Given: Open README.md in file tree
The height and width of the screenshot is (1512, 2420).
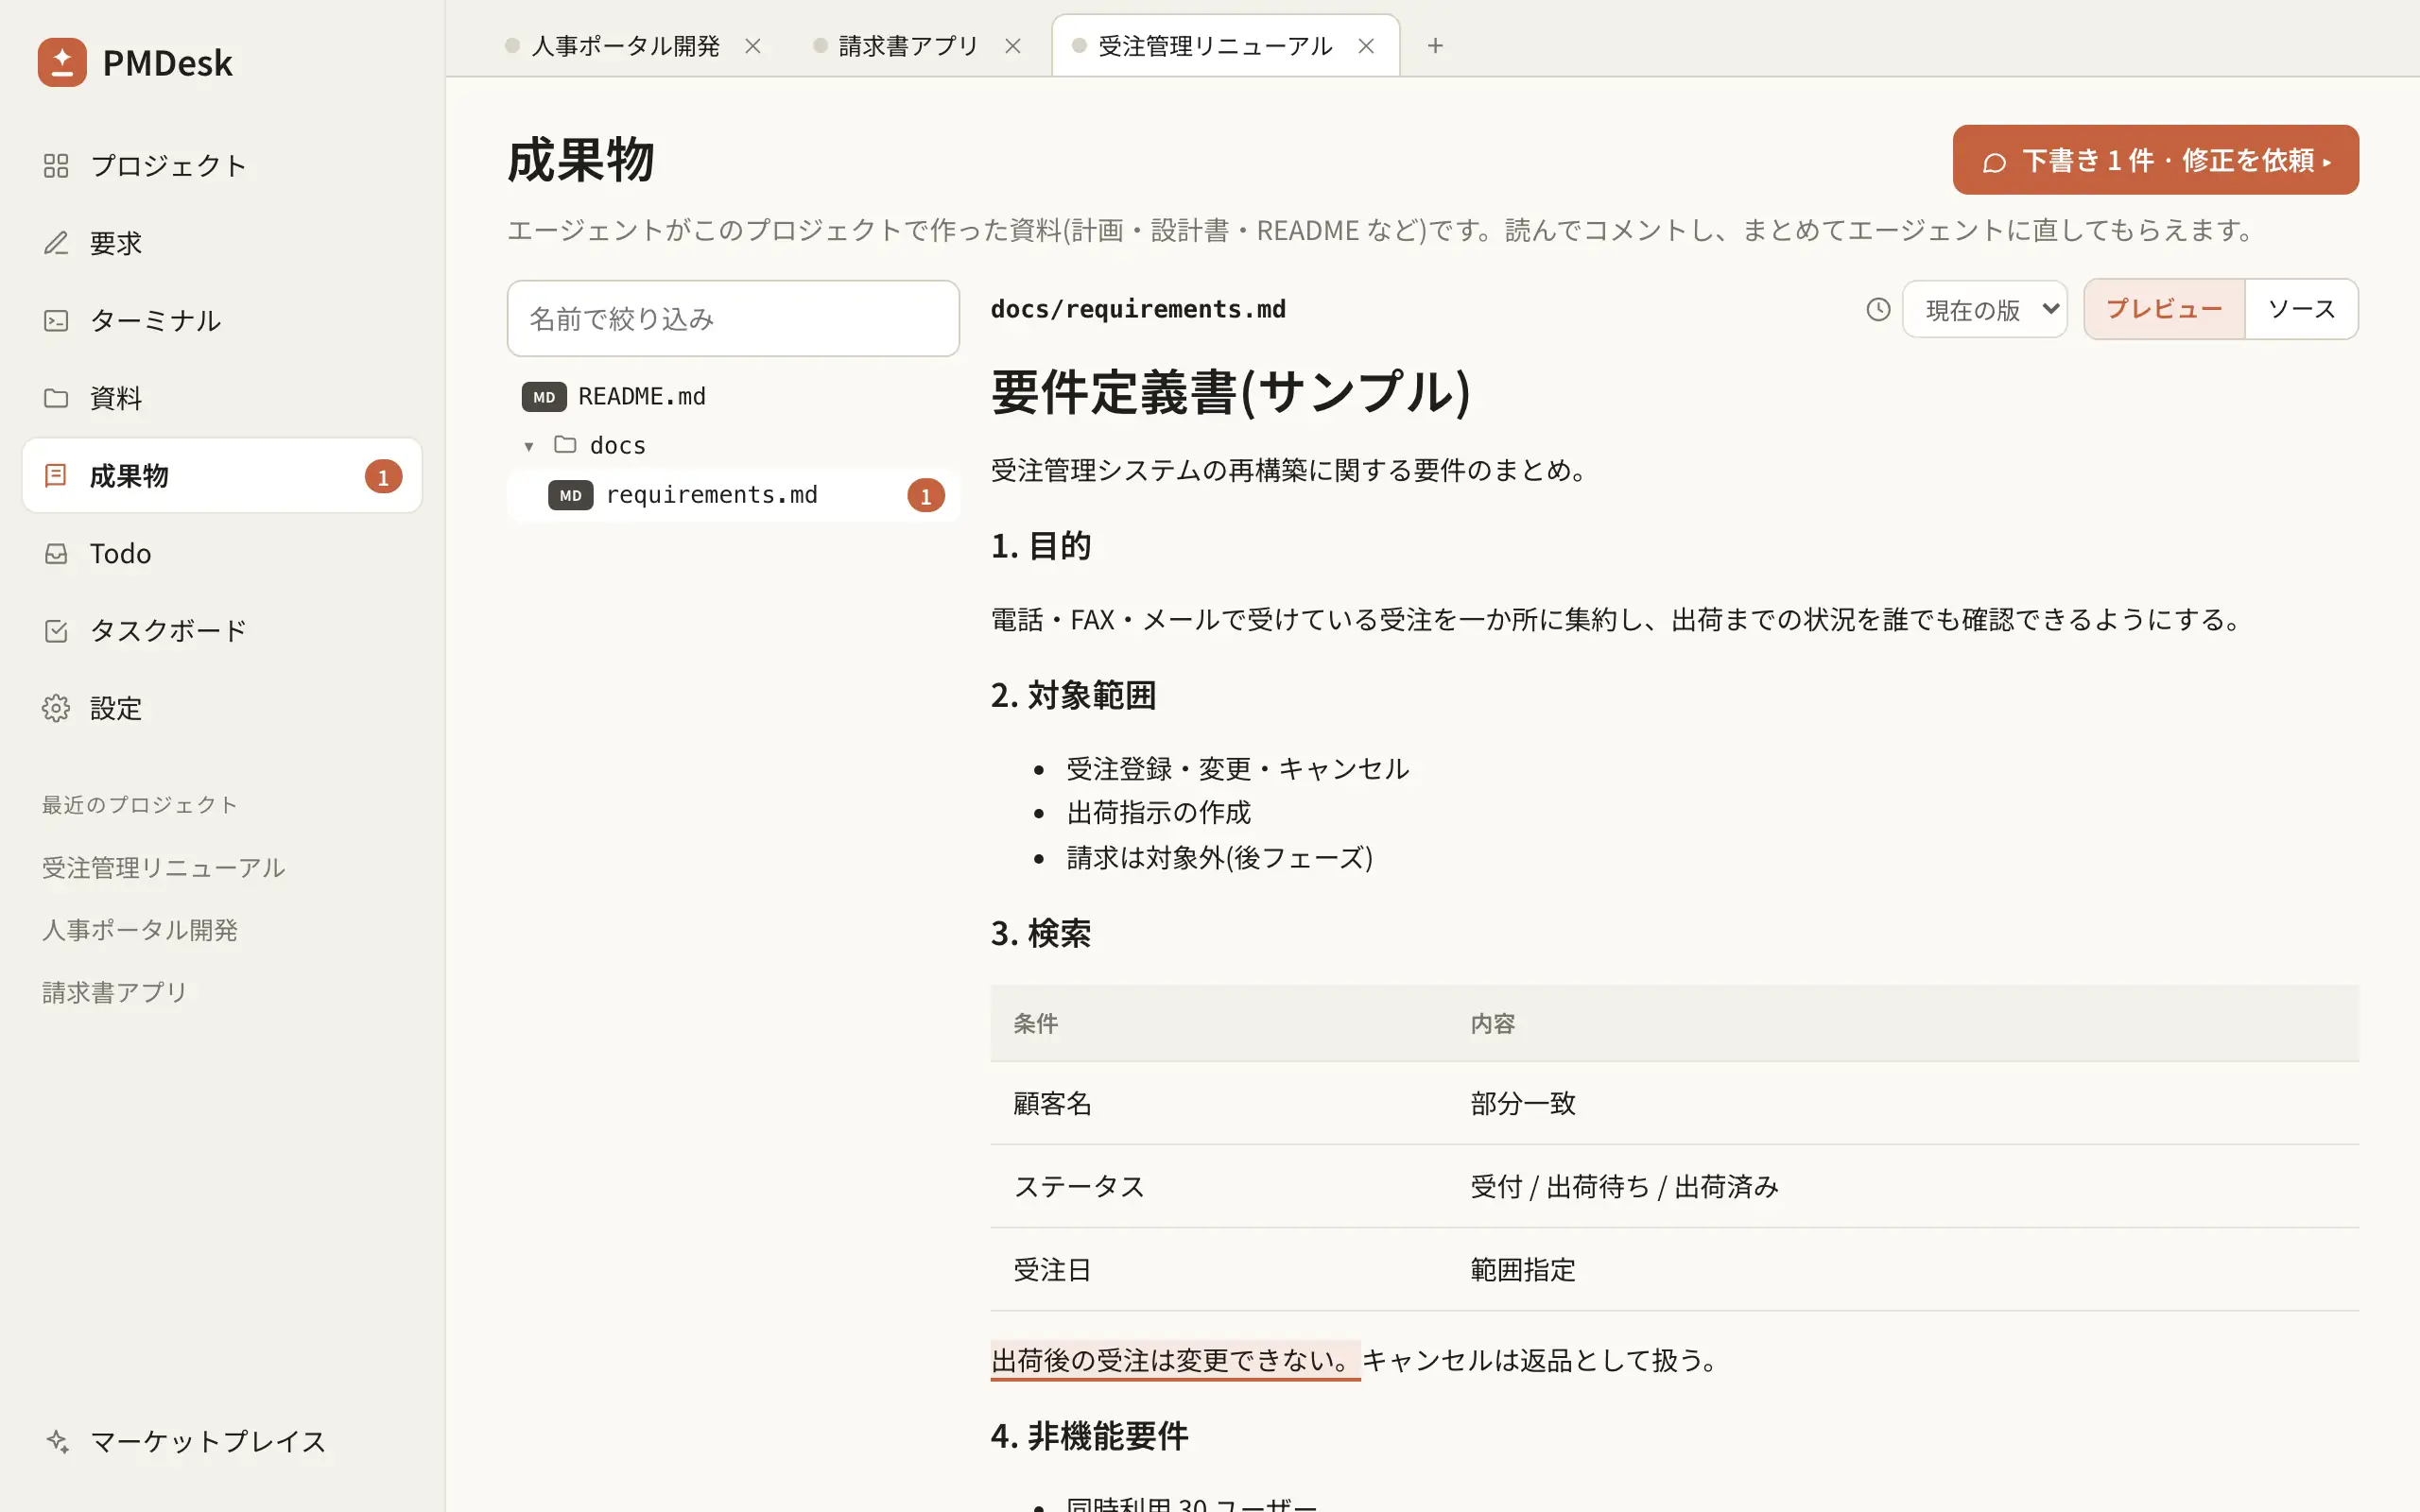Looking at the screenshot, I should [x=733, y=397].
